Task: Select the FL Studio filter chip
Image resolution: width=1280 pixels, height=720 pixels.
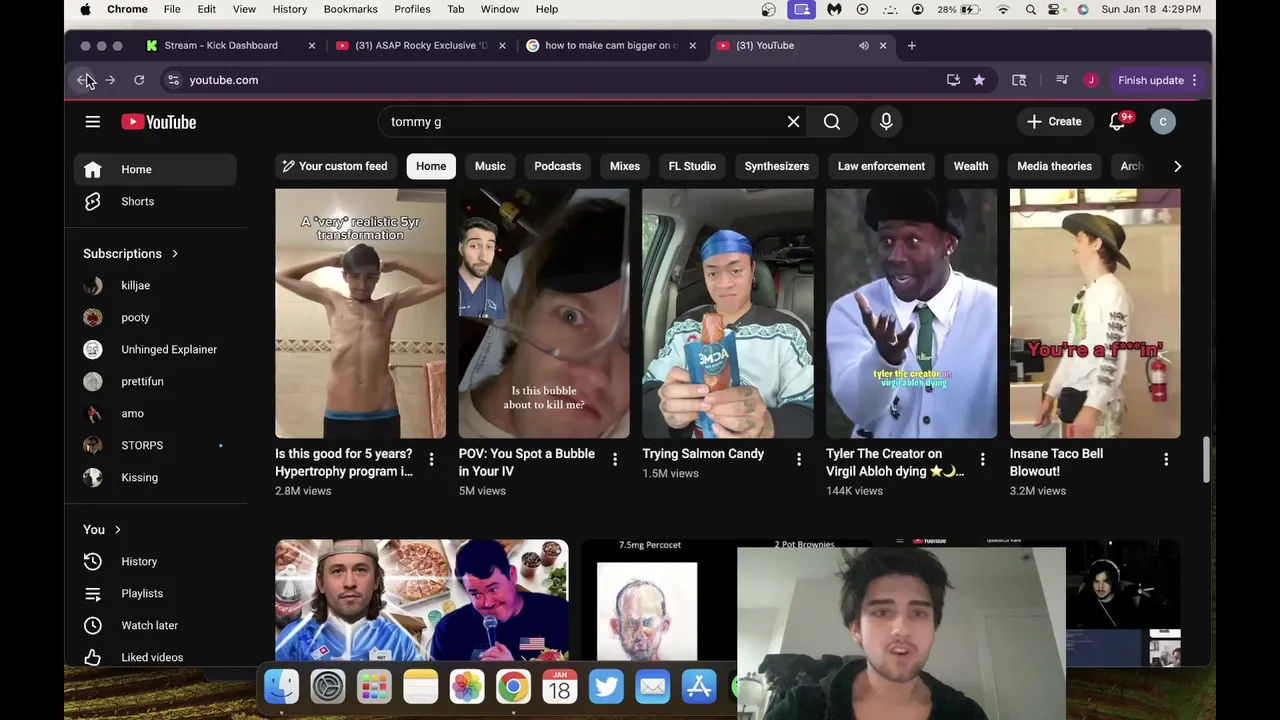Action: pyautogui.click(x=692, y=166)
